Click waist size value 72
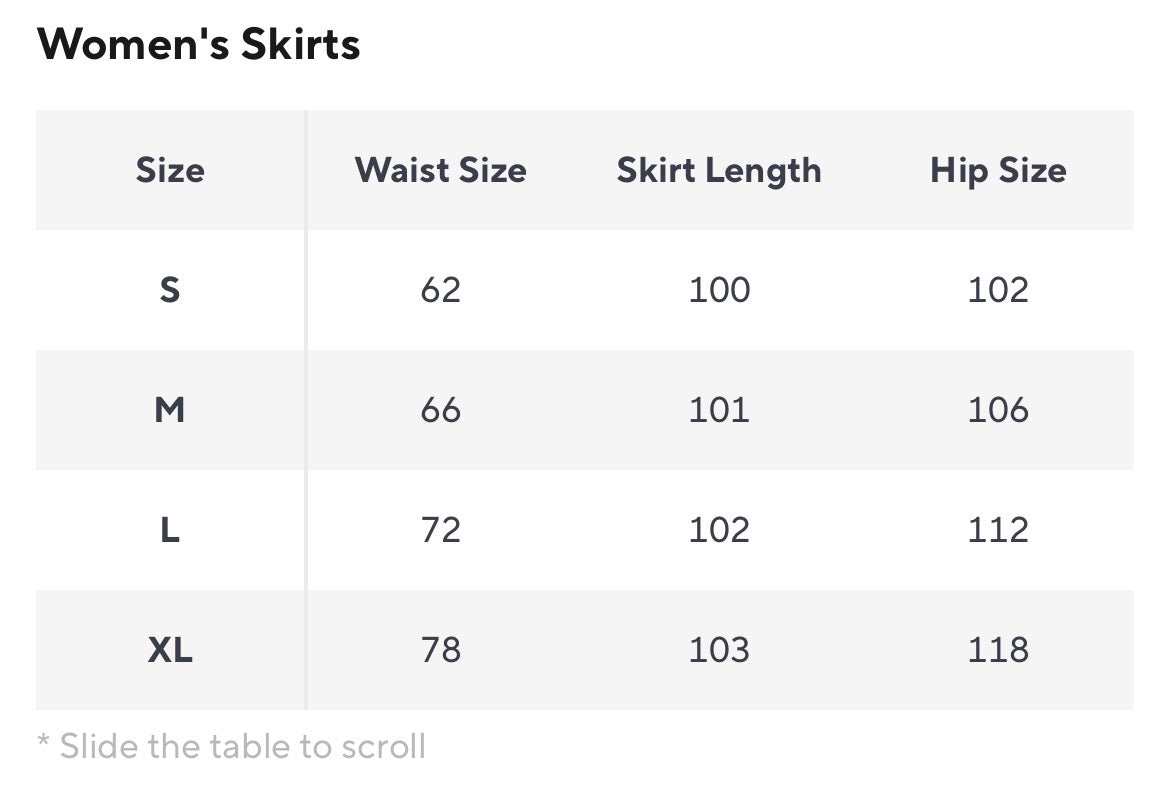Image resolution: width=1170 pixels, height=794 pixels. tap(440, 530)
